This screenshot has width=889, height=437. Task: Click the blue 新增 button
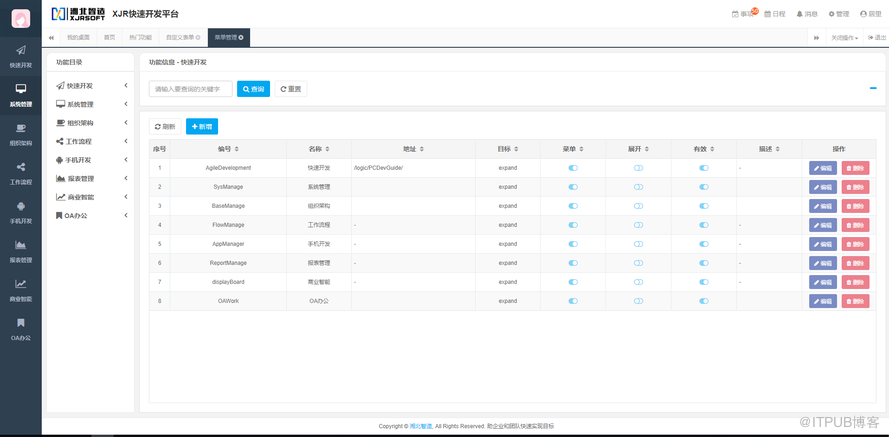point(202,127)
